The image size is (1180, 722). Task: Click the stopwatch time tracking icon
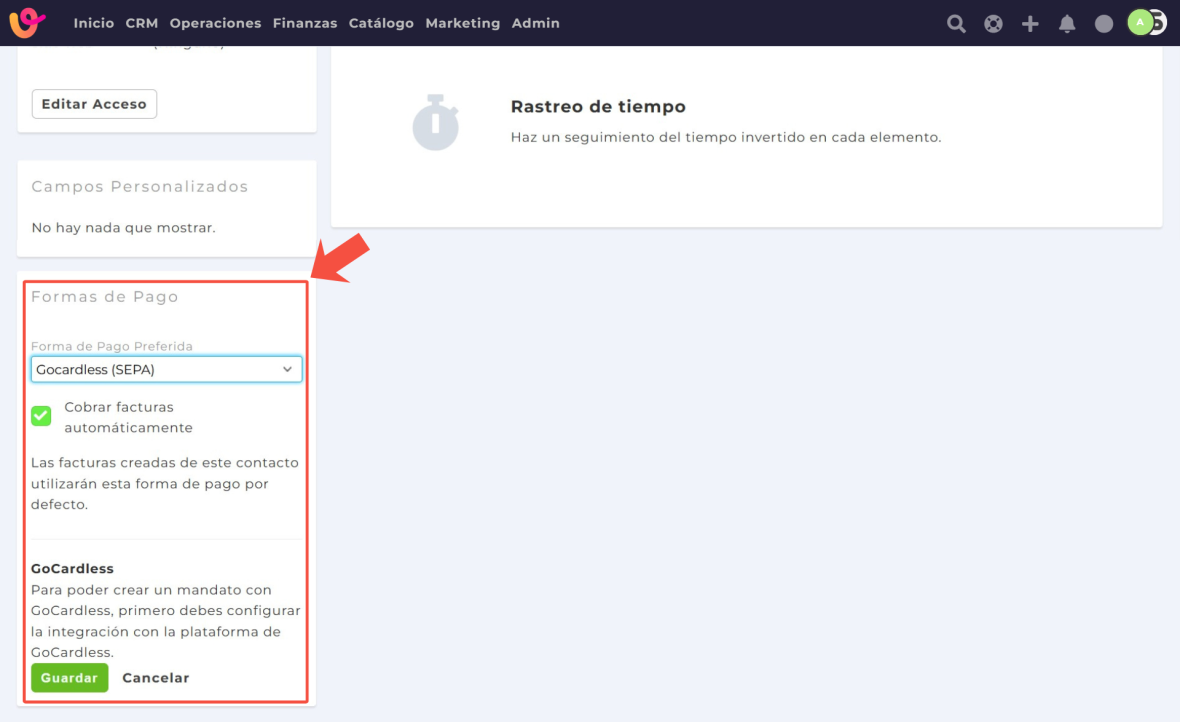(x=435, y=122)
